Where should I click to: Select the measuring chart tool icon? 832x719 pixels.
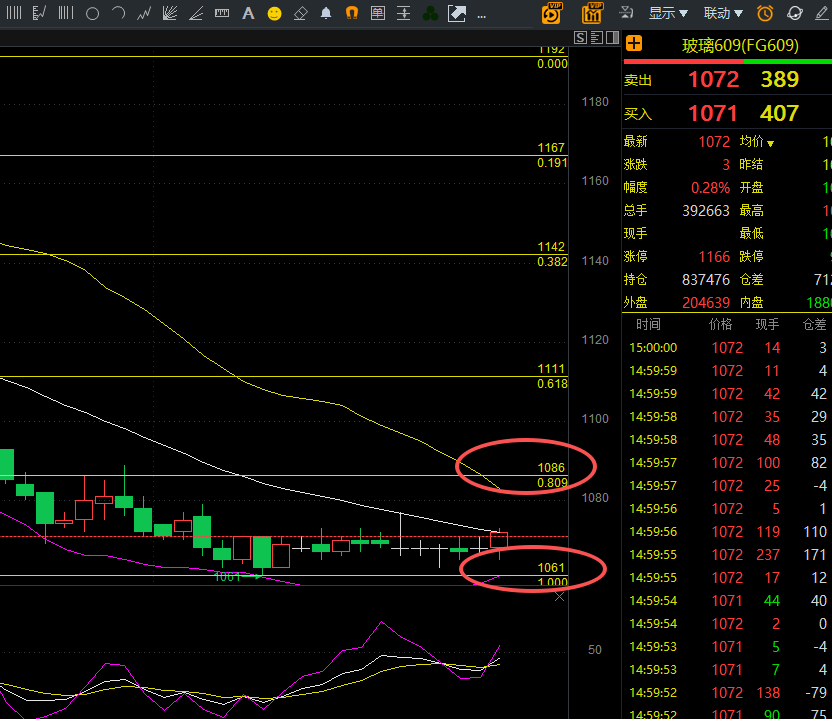[x=39, y=13]
